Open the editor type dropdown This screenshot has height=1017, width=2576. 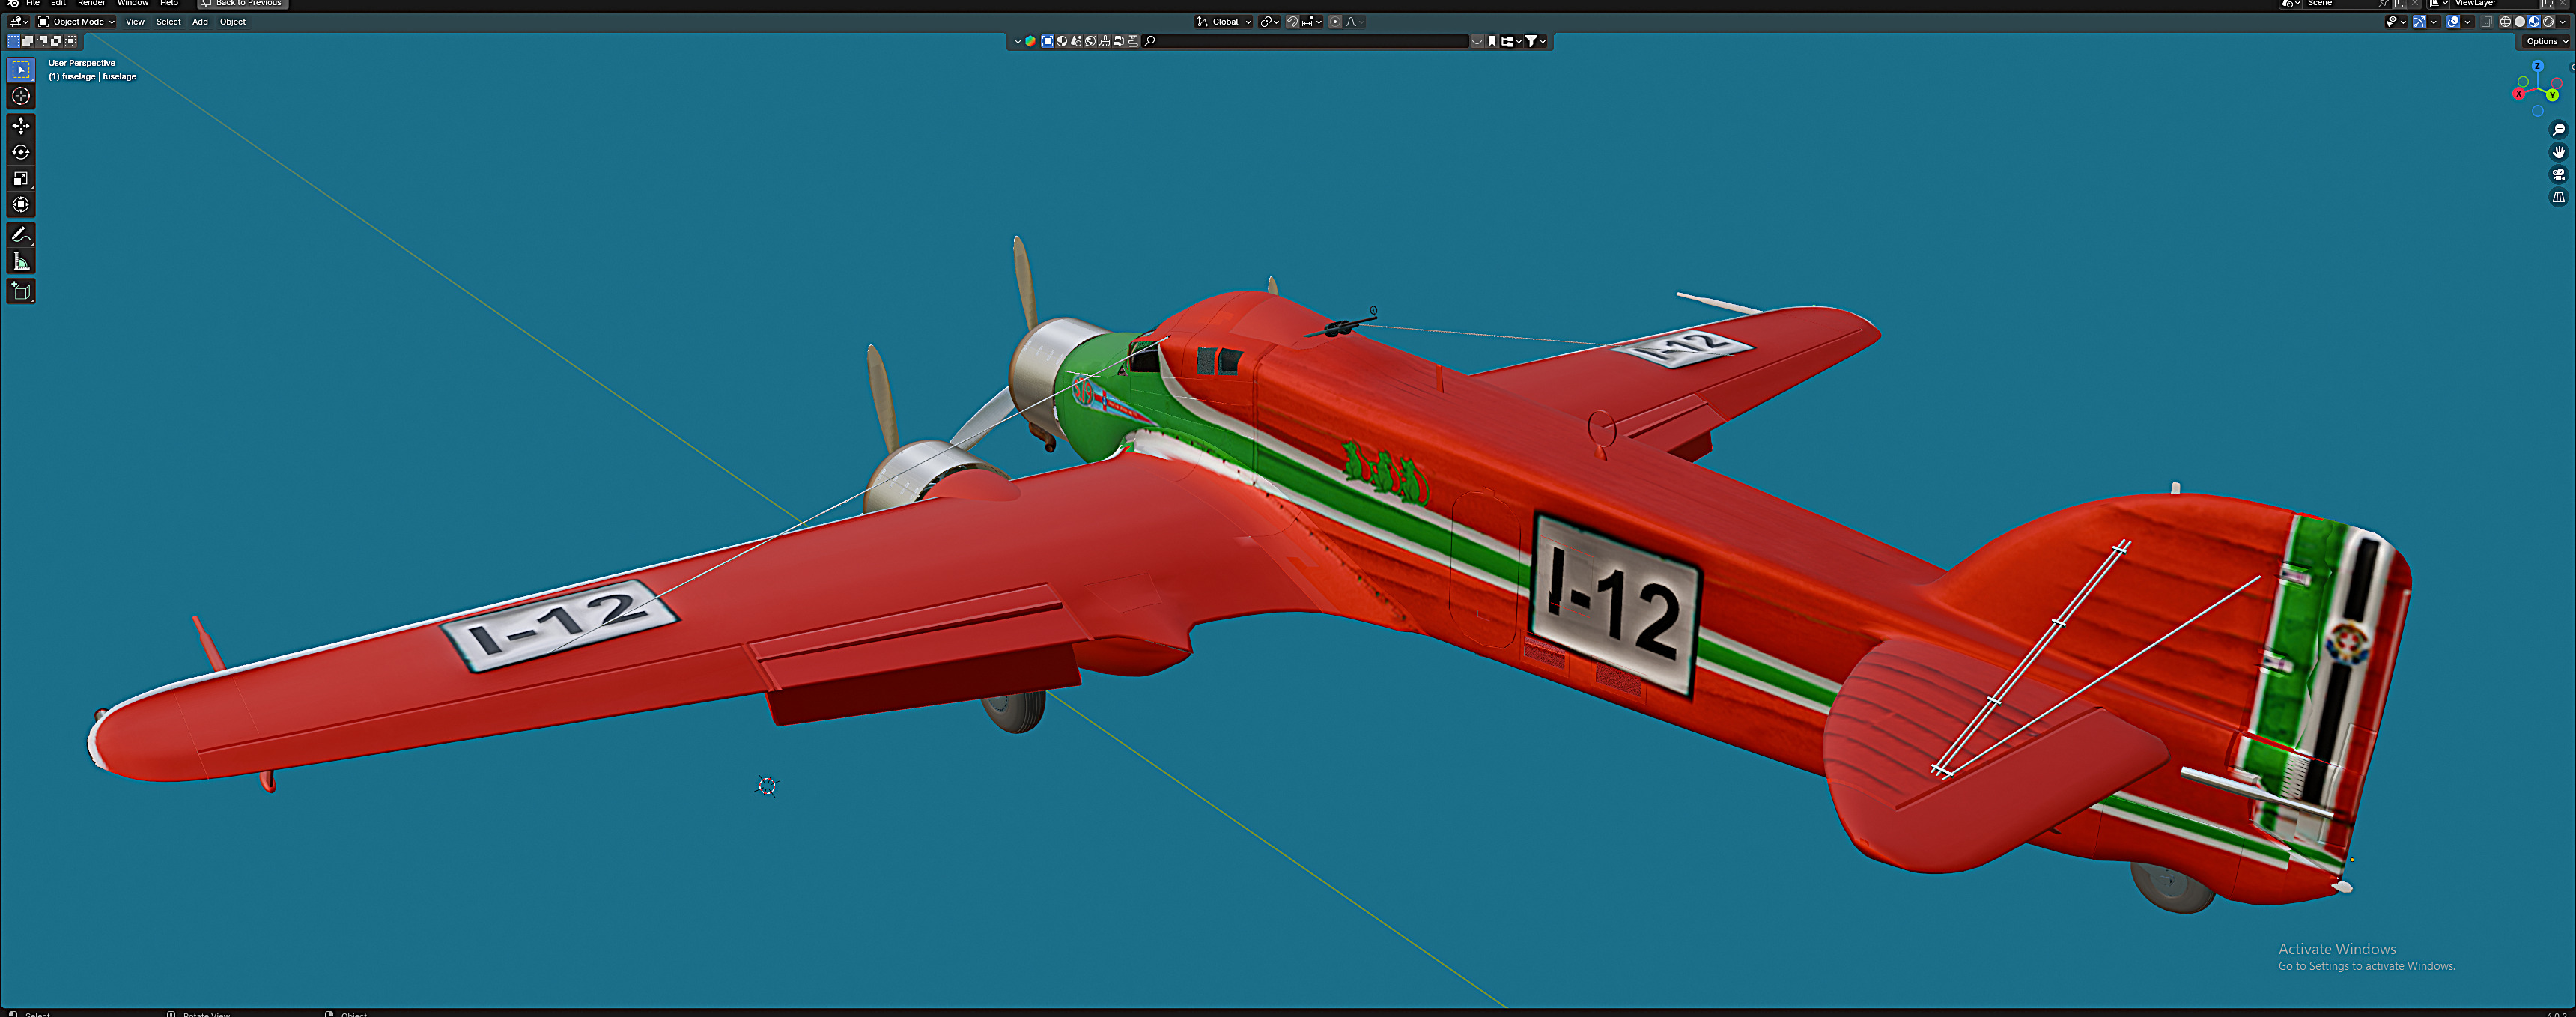point(19,22)
